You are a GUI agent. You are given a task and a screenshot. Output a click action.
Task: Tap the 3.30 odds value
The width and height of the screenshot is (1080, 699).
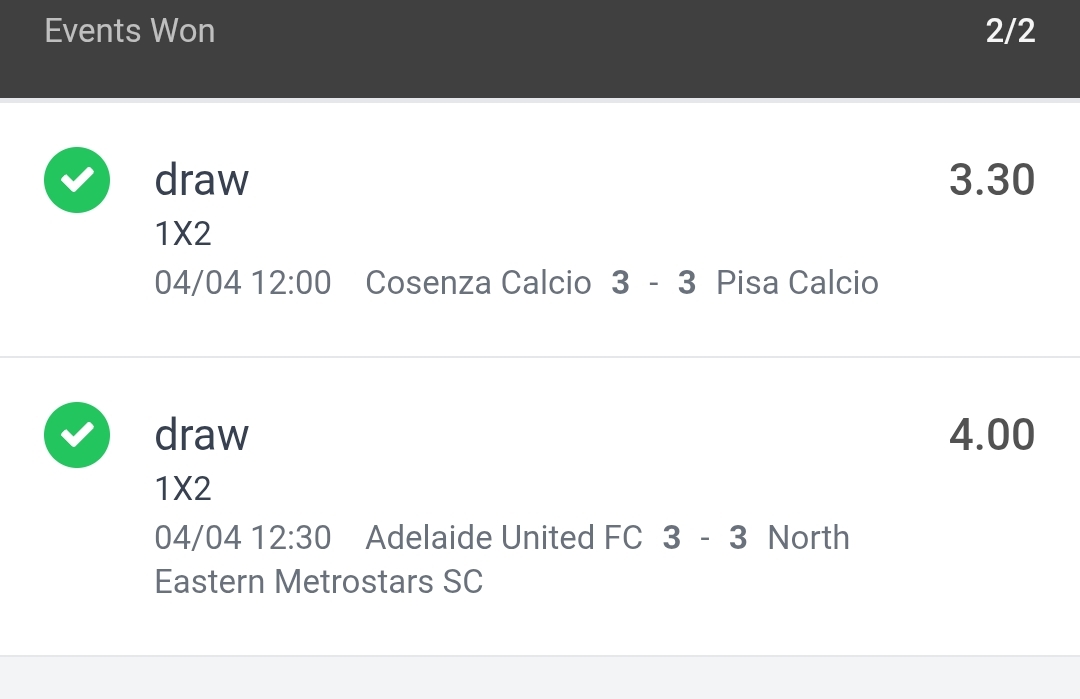click(x=991, y=181)
